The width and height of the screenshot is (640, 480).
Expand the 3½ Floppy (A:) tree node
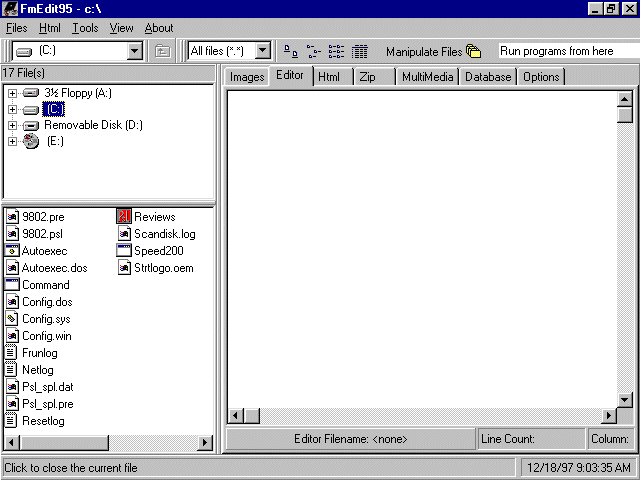(12, 93)
